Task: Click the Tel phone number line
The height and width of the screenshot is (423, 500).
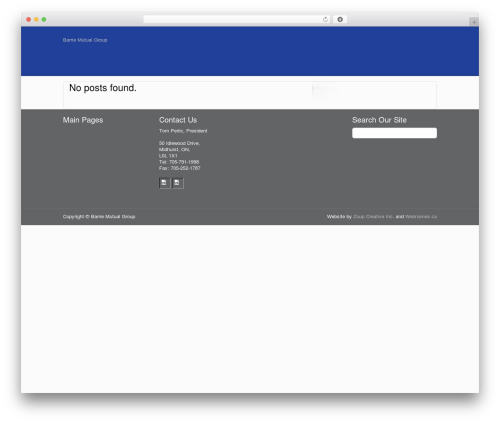Action: [x=179, y=162]
